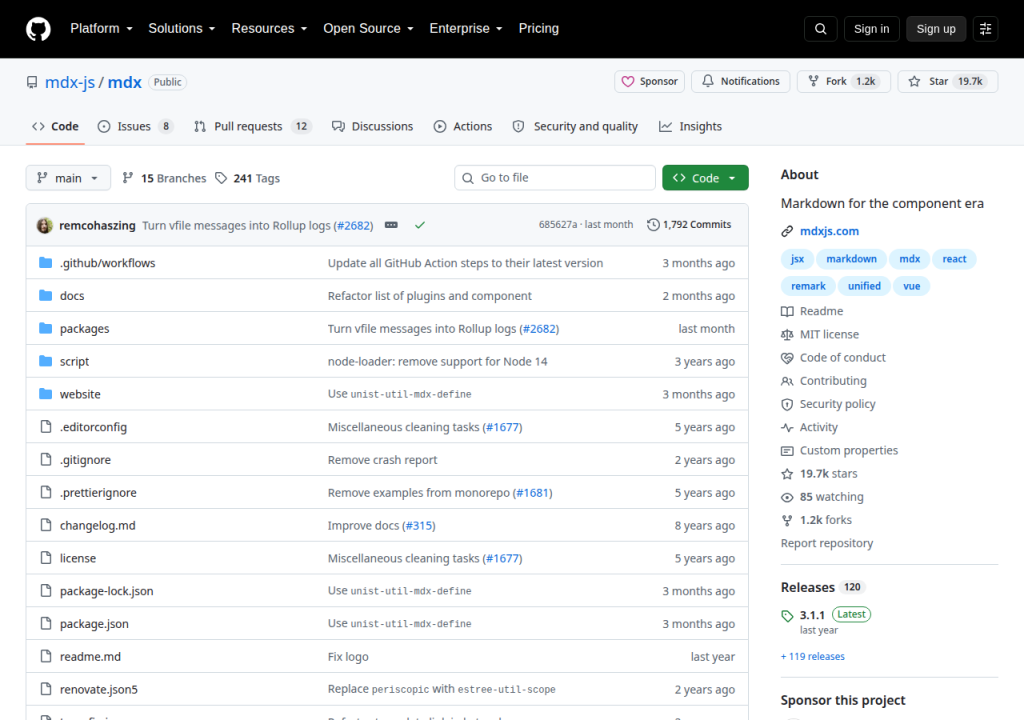The image size is (1024, 720).
Task: Expand the Enterprise menu
Action: click(x=466, y=29)
